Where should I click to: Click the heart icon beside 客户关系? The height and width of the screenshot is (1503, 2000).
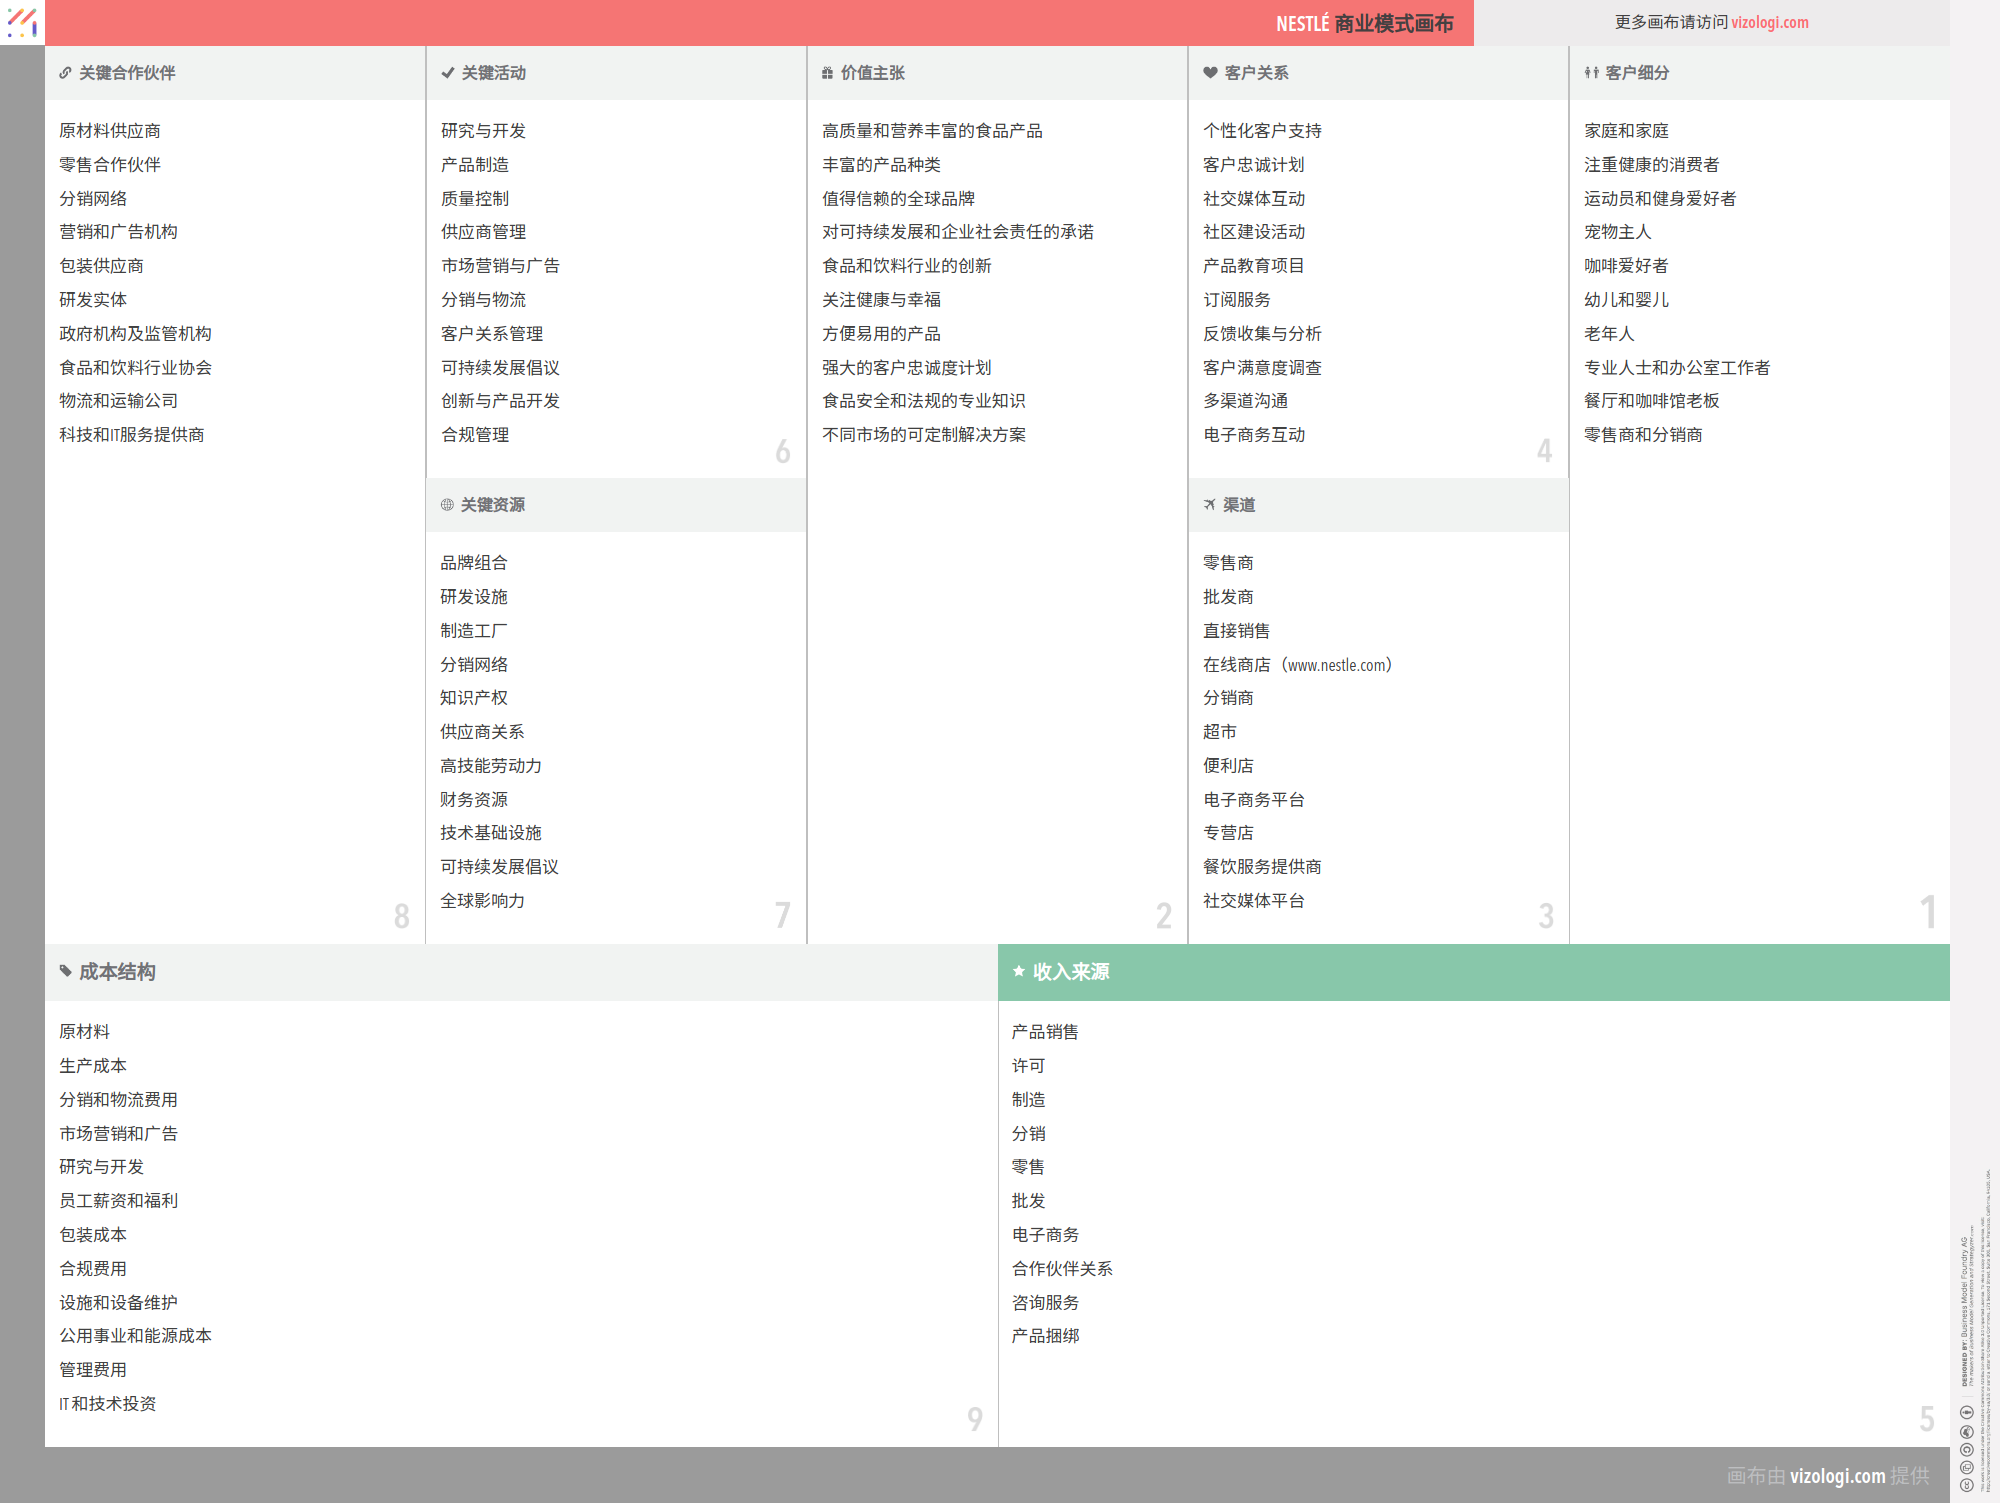1210,73
